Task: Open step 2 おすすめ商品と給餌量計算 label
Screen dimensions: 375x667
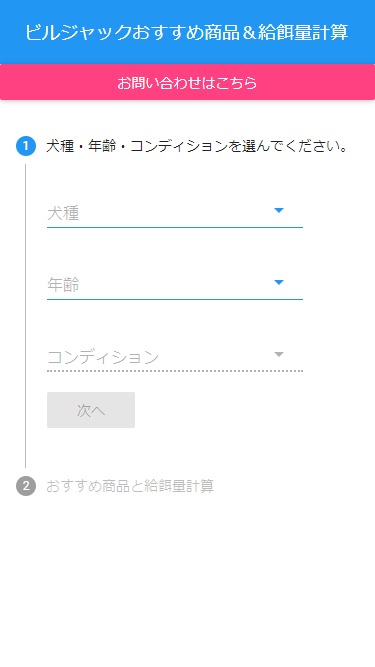Action: (130, 486)
